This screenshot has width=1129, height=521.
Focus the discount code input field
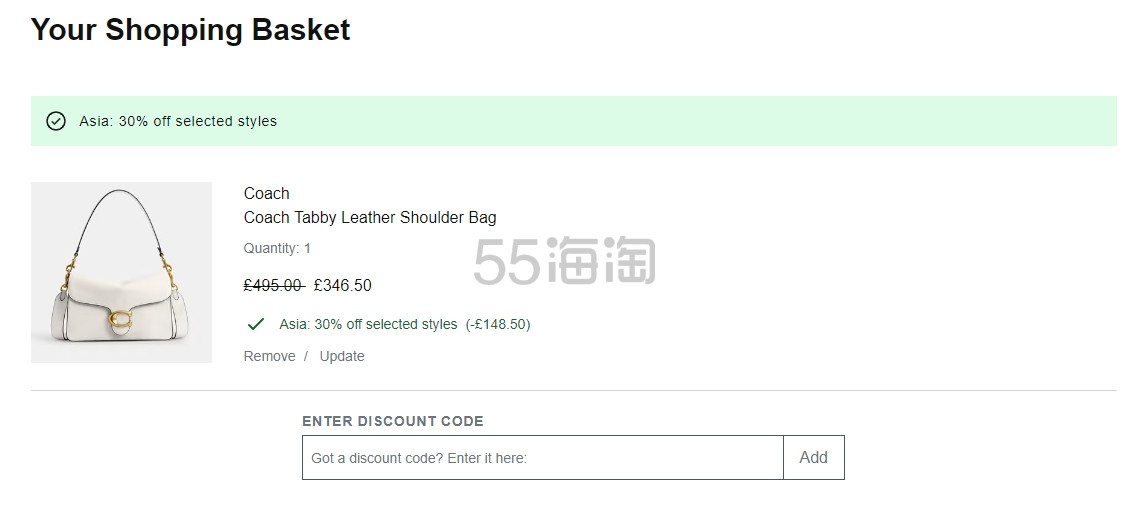pos(543,458)
